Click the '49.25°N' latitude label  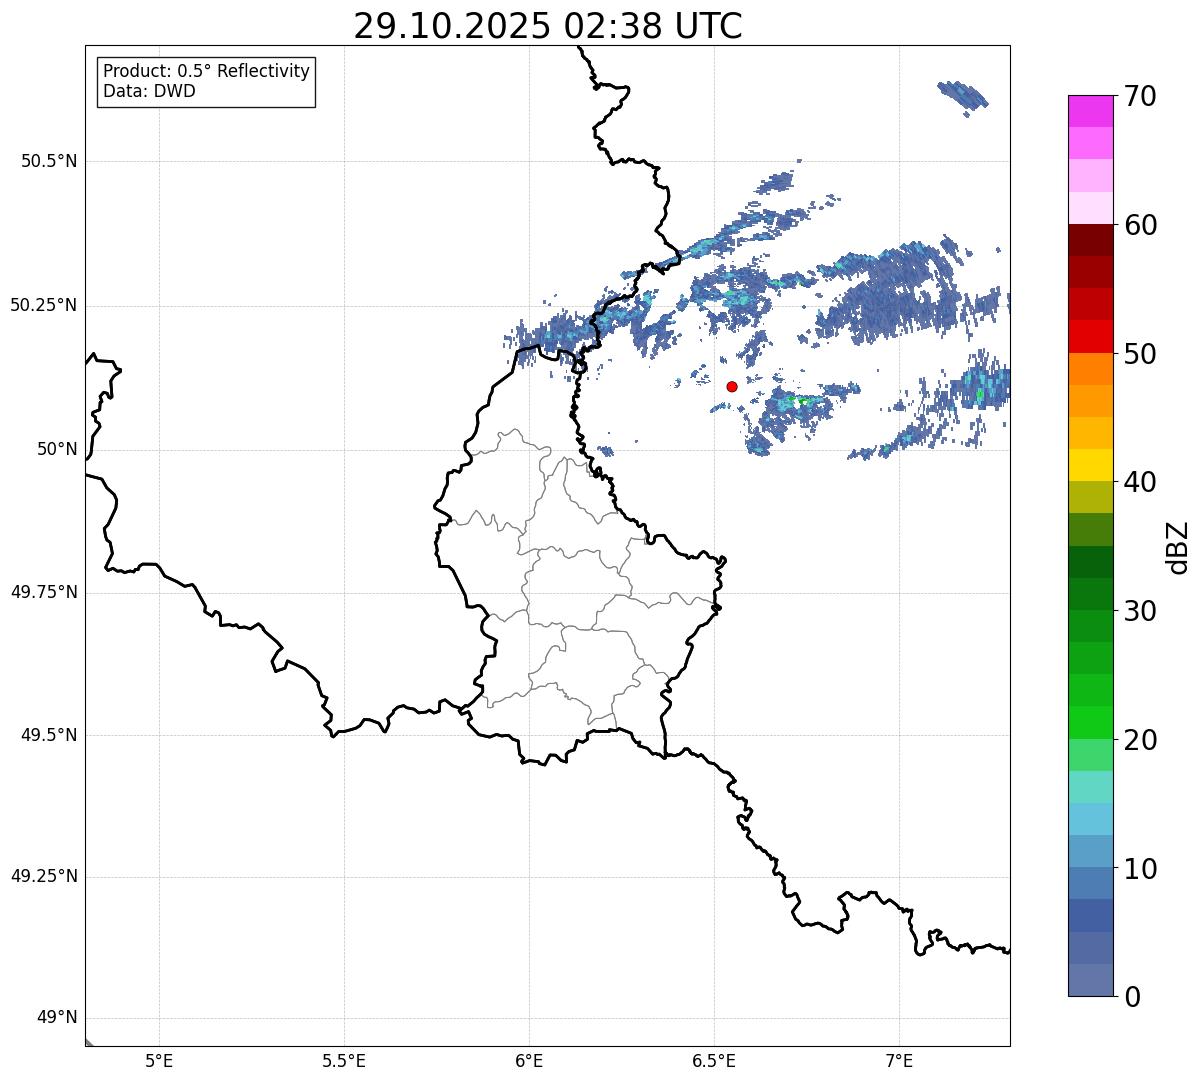tap(43, 876)
